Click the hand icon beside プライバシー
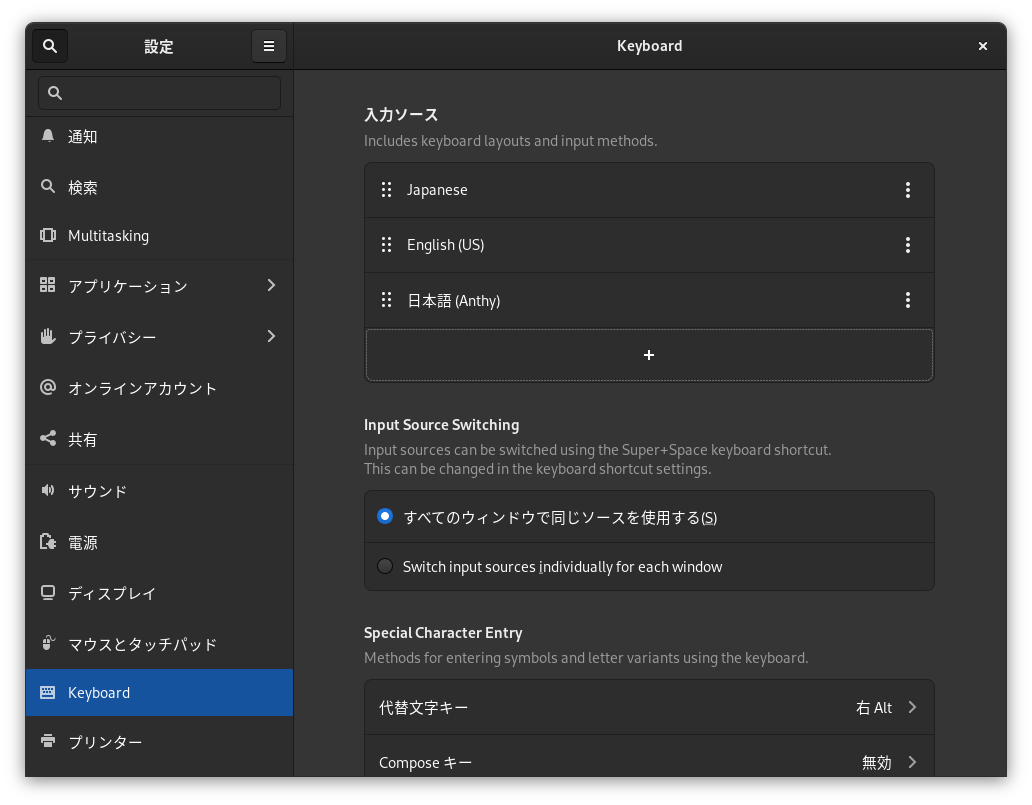 coord(47,336)
